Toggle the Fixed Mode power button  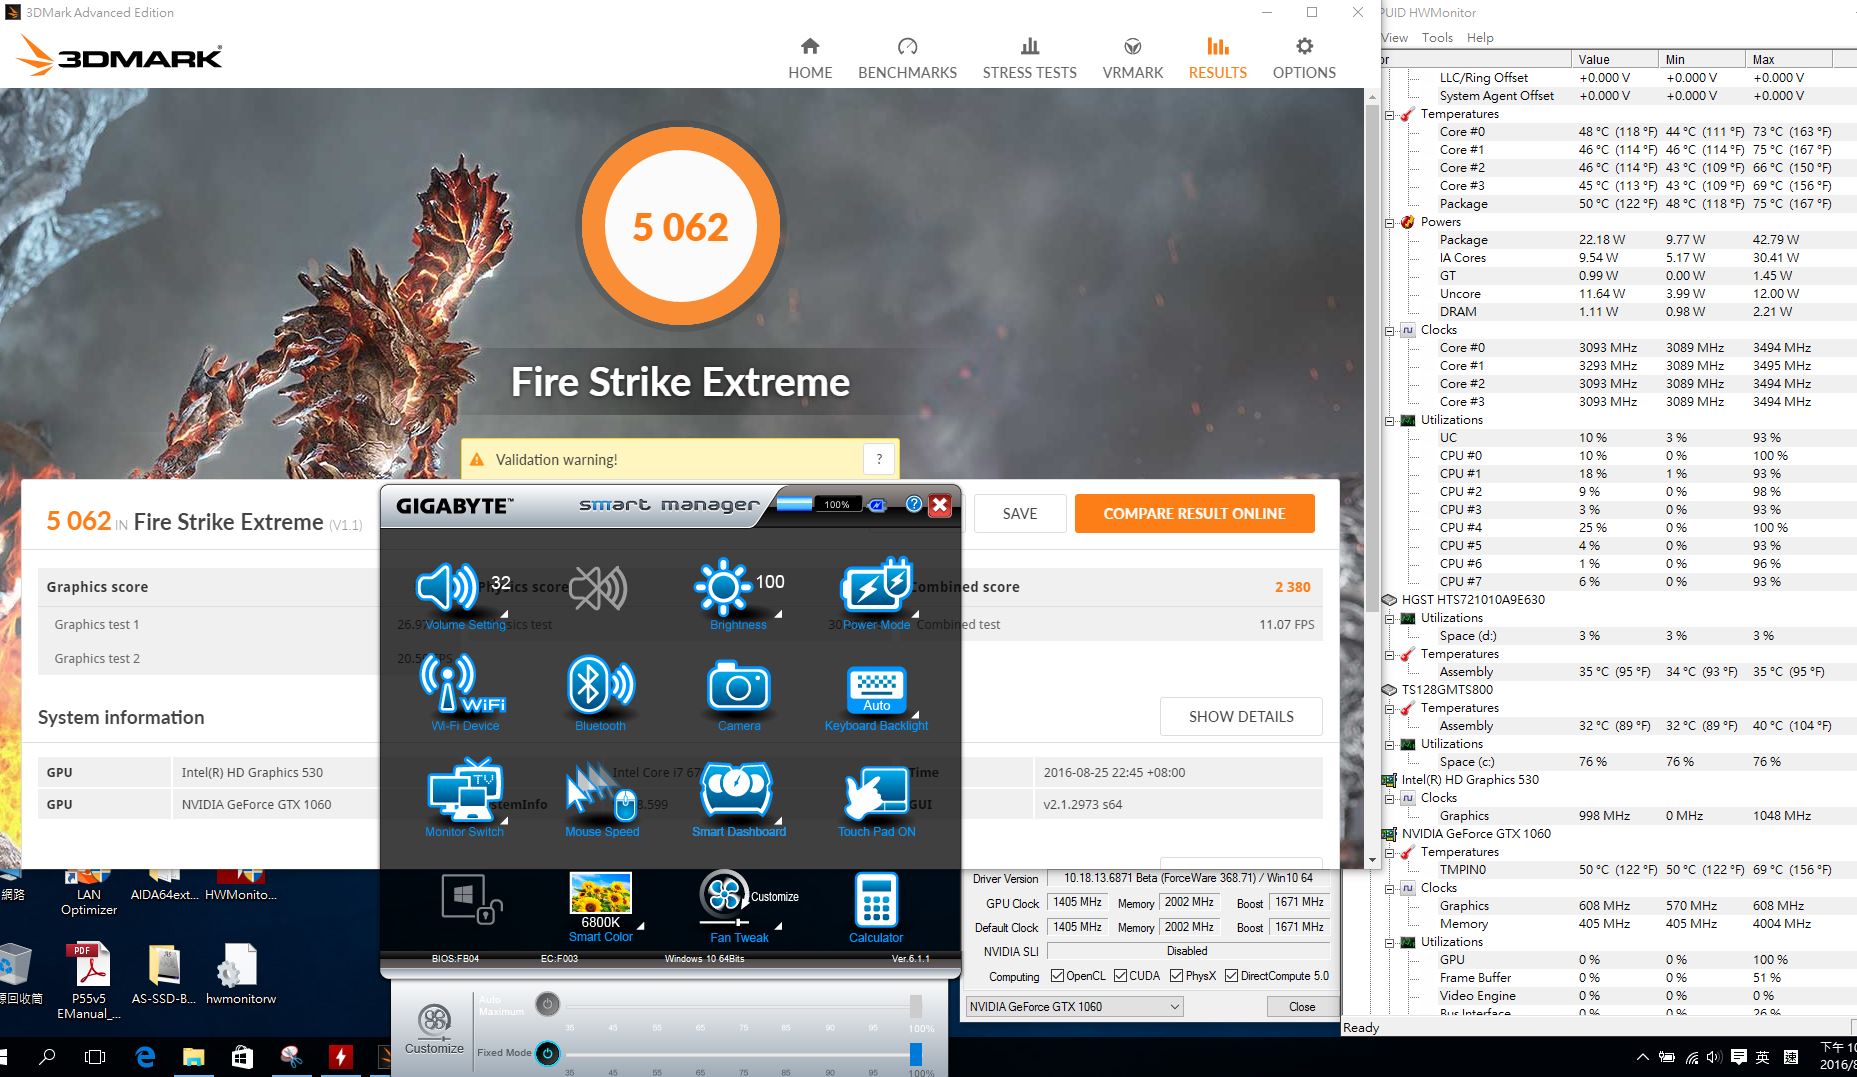coord(547,1053)
